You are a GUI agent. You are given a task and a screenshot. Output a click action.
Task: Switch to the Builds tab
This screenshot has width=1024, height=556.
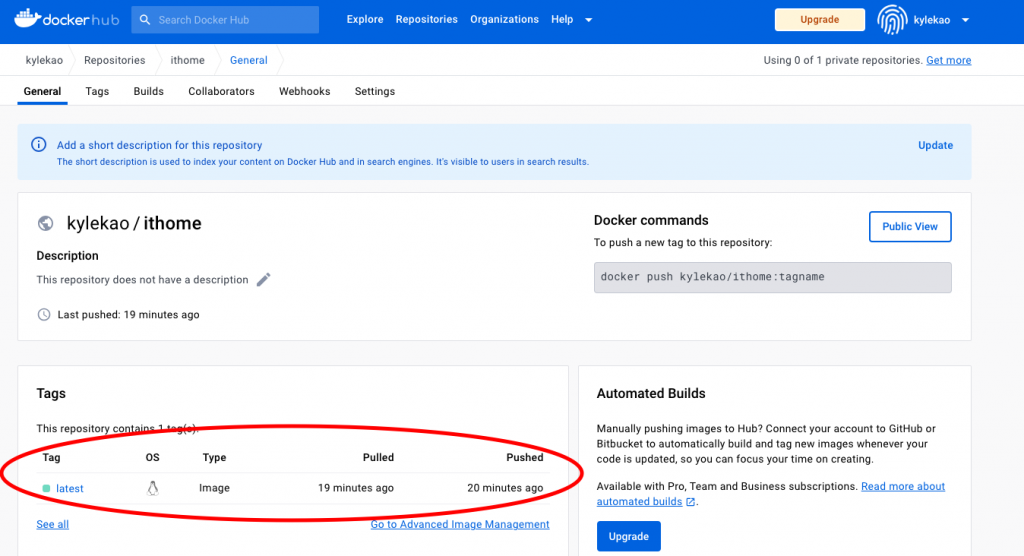coord(148,91)
